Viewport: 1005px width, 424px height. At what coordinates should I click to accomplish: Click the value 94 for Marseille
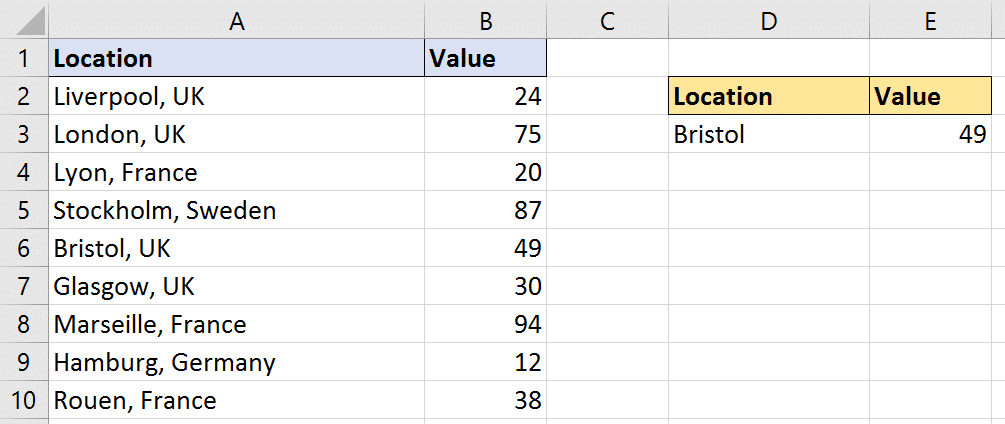[x=486, y=324]
